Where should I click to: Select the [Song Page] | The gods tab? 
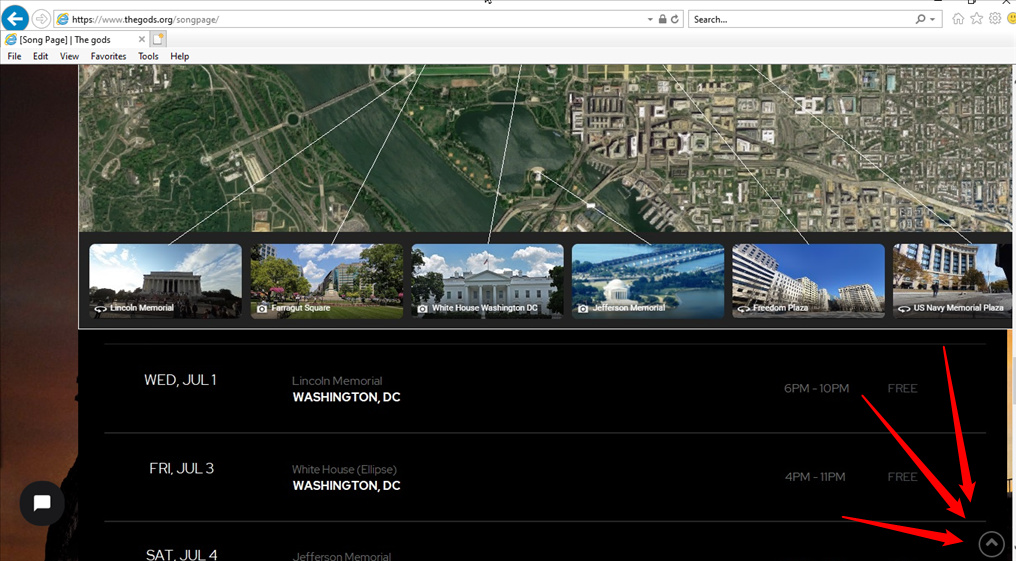point(75,40)
